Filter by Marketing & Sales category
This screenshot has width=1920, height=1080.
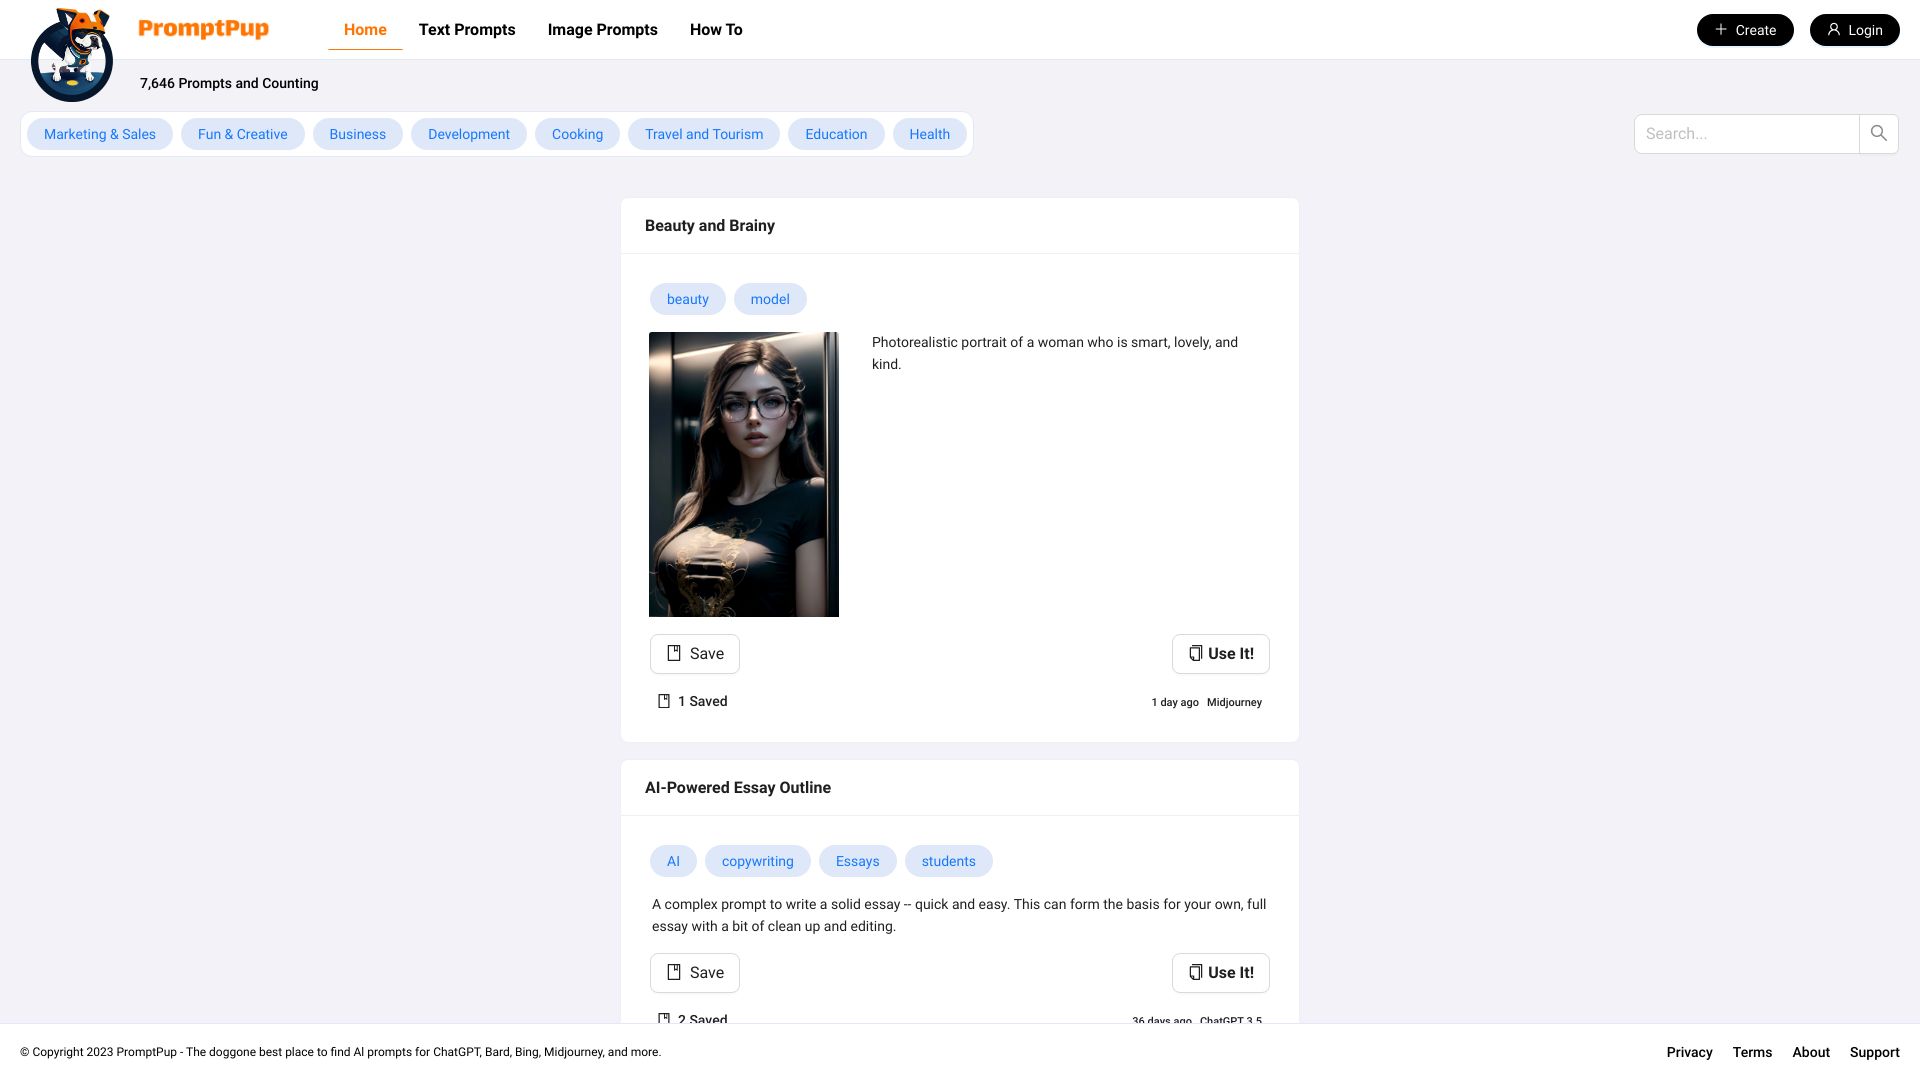pos(100,134)
